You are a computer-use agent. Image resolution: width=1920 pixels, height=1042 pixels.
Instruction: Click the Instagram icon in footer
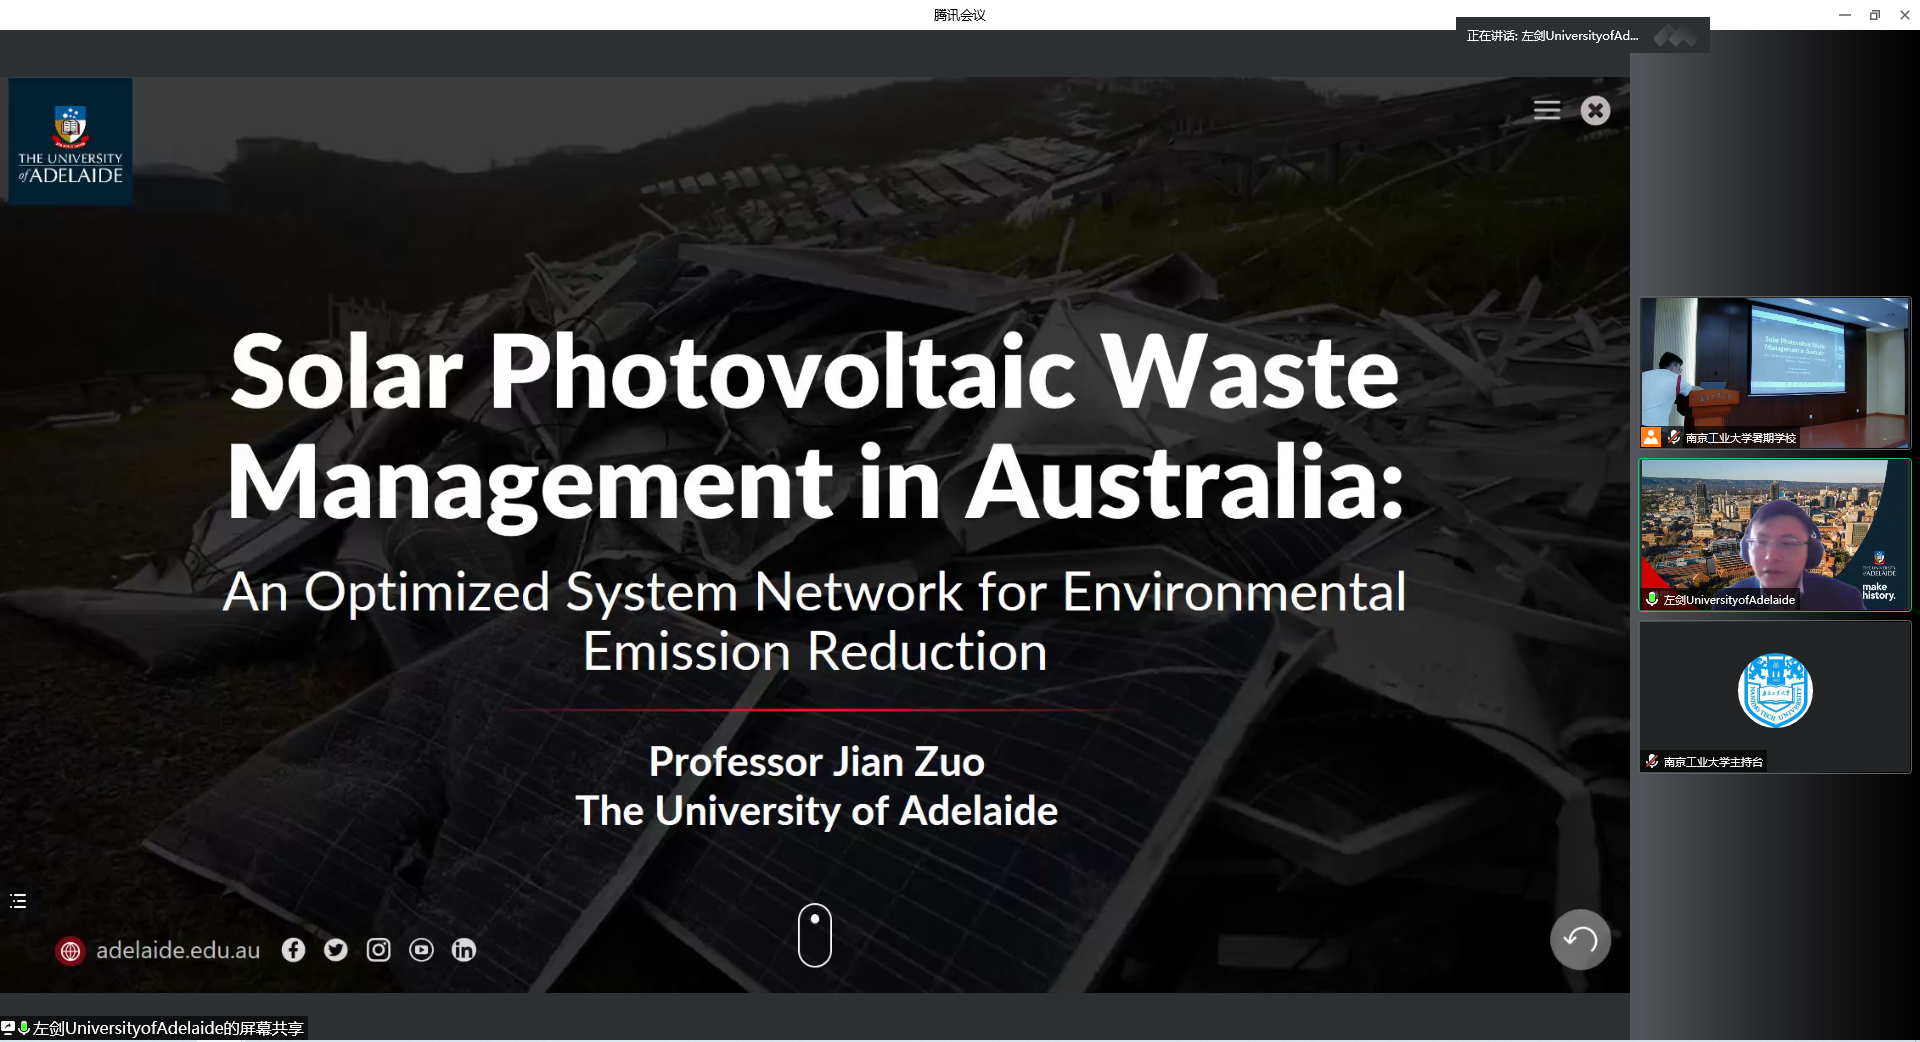(378, 950)
